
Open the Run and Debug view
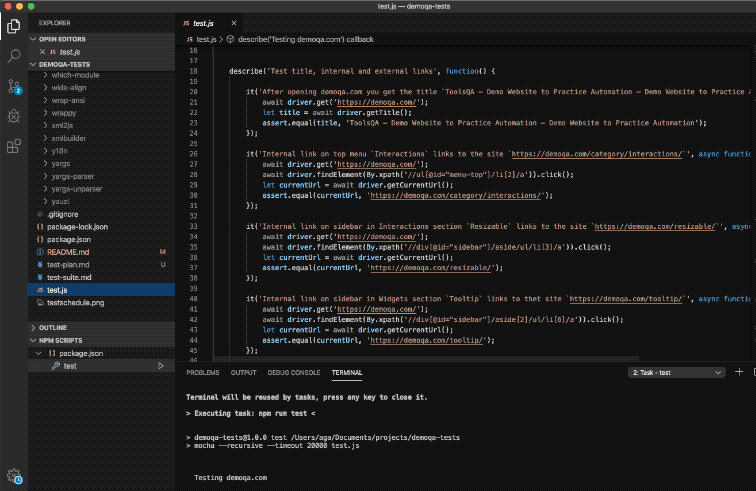pyautogui.click(x=14, y=116)
